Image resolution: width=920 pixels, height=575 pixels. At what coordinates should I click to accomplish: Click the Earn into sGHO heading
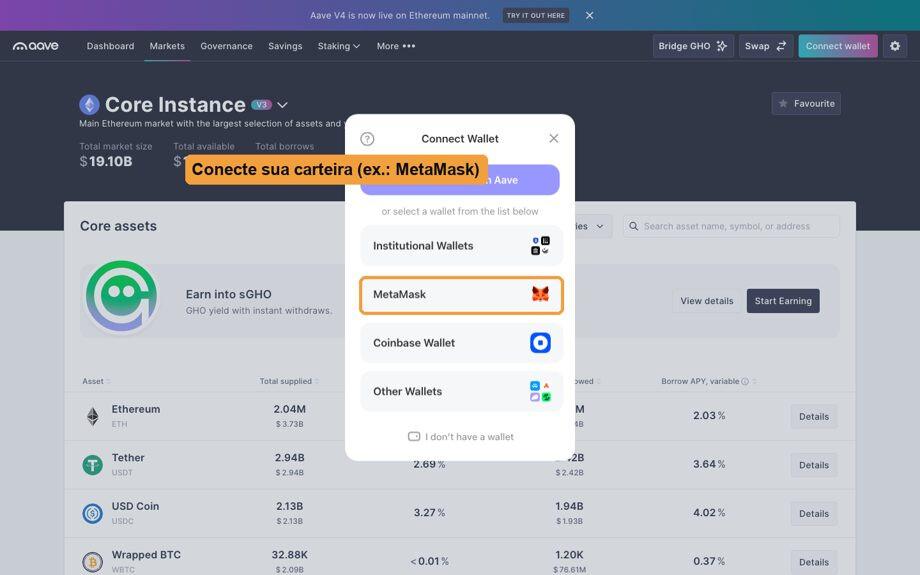(228, 295)
